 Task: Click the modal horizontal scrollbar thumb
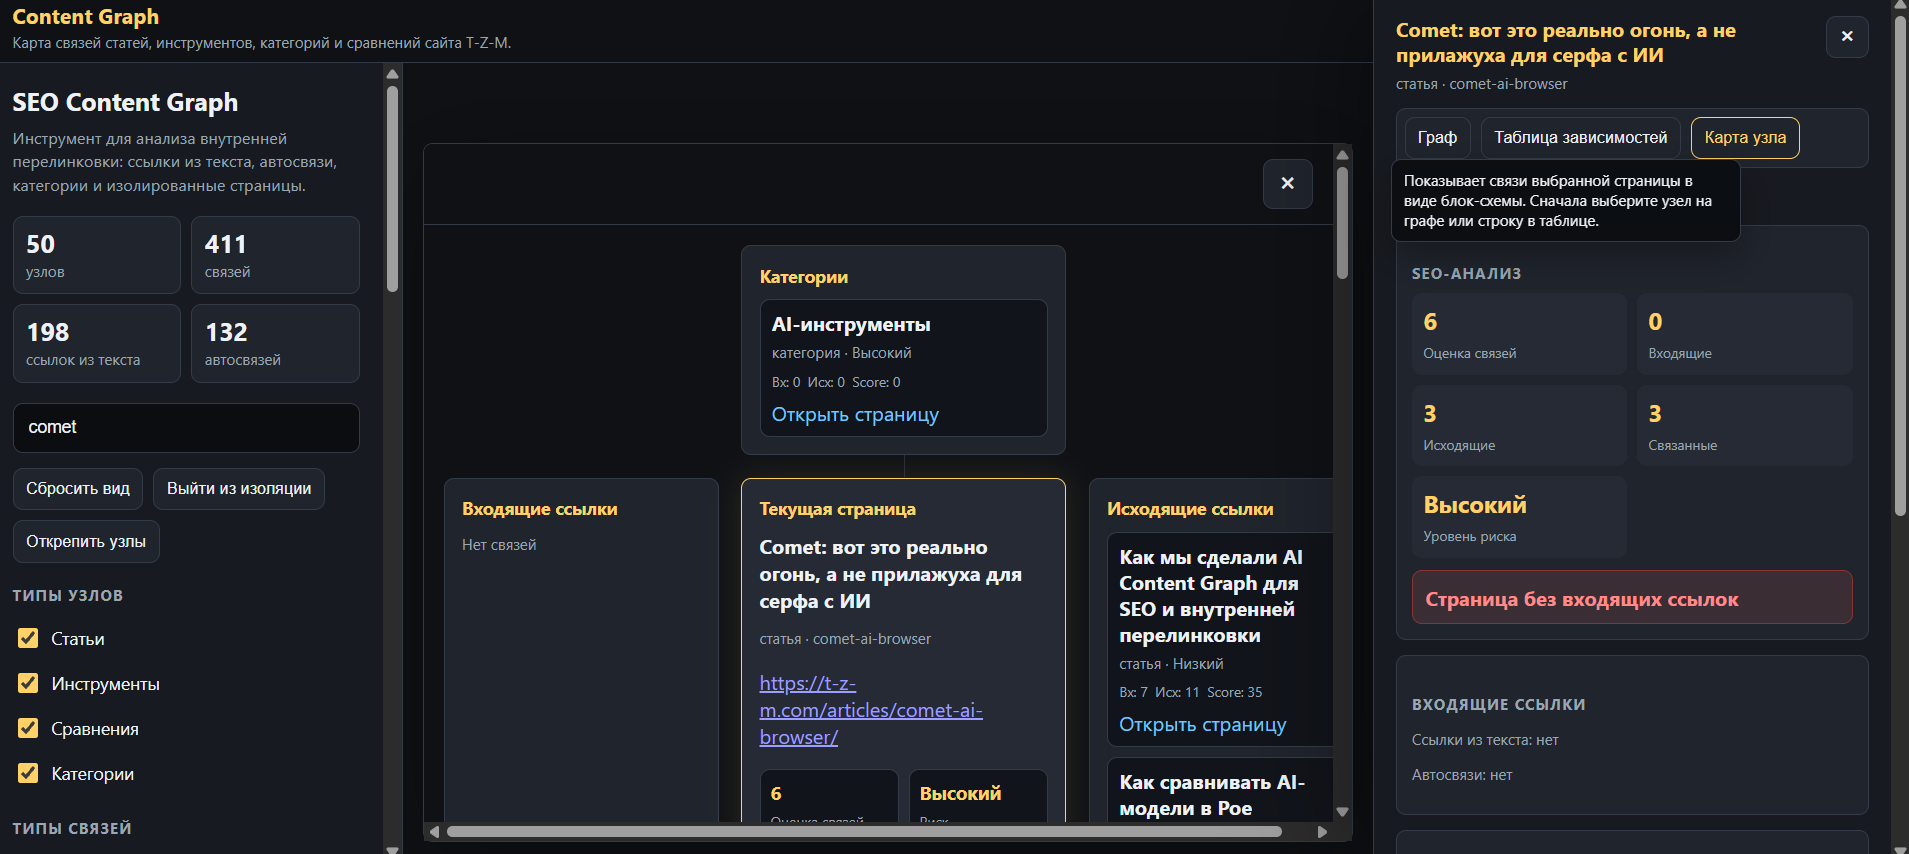(x=864, y=832)
